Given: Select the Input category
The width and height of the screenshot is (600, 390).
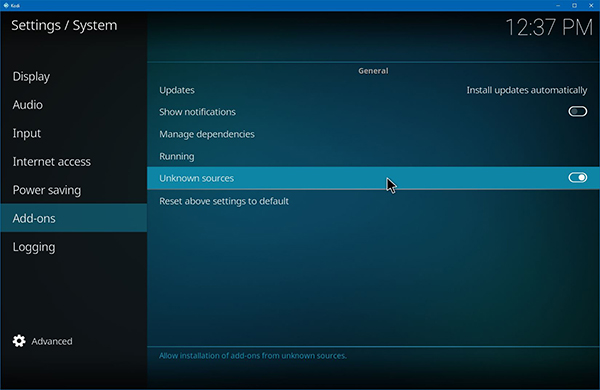Looking at the screenshot, I should tap(74, 133).
